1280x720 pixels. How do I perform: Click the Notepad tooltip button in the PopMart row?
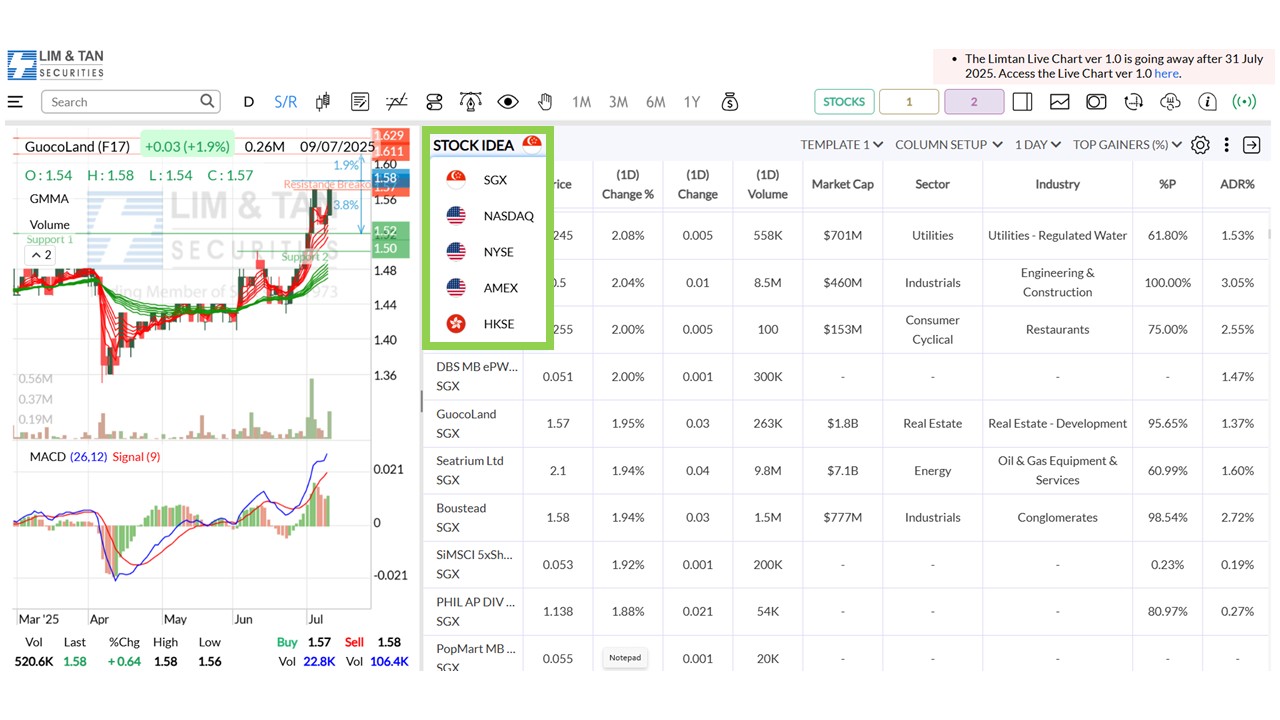pyautogui.click(x=625, y=658)
